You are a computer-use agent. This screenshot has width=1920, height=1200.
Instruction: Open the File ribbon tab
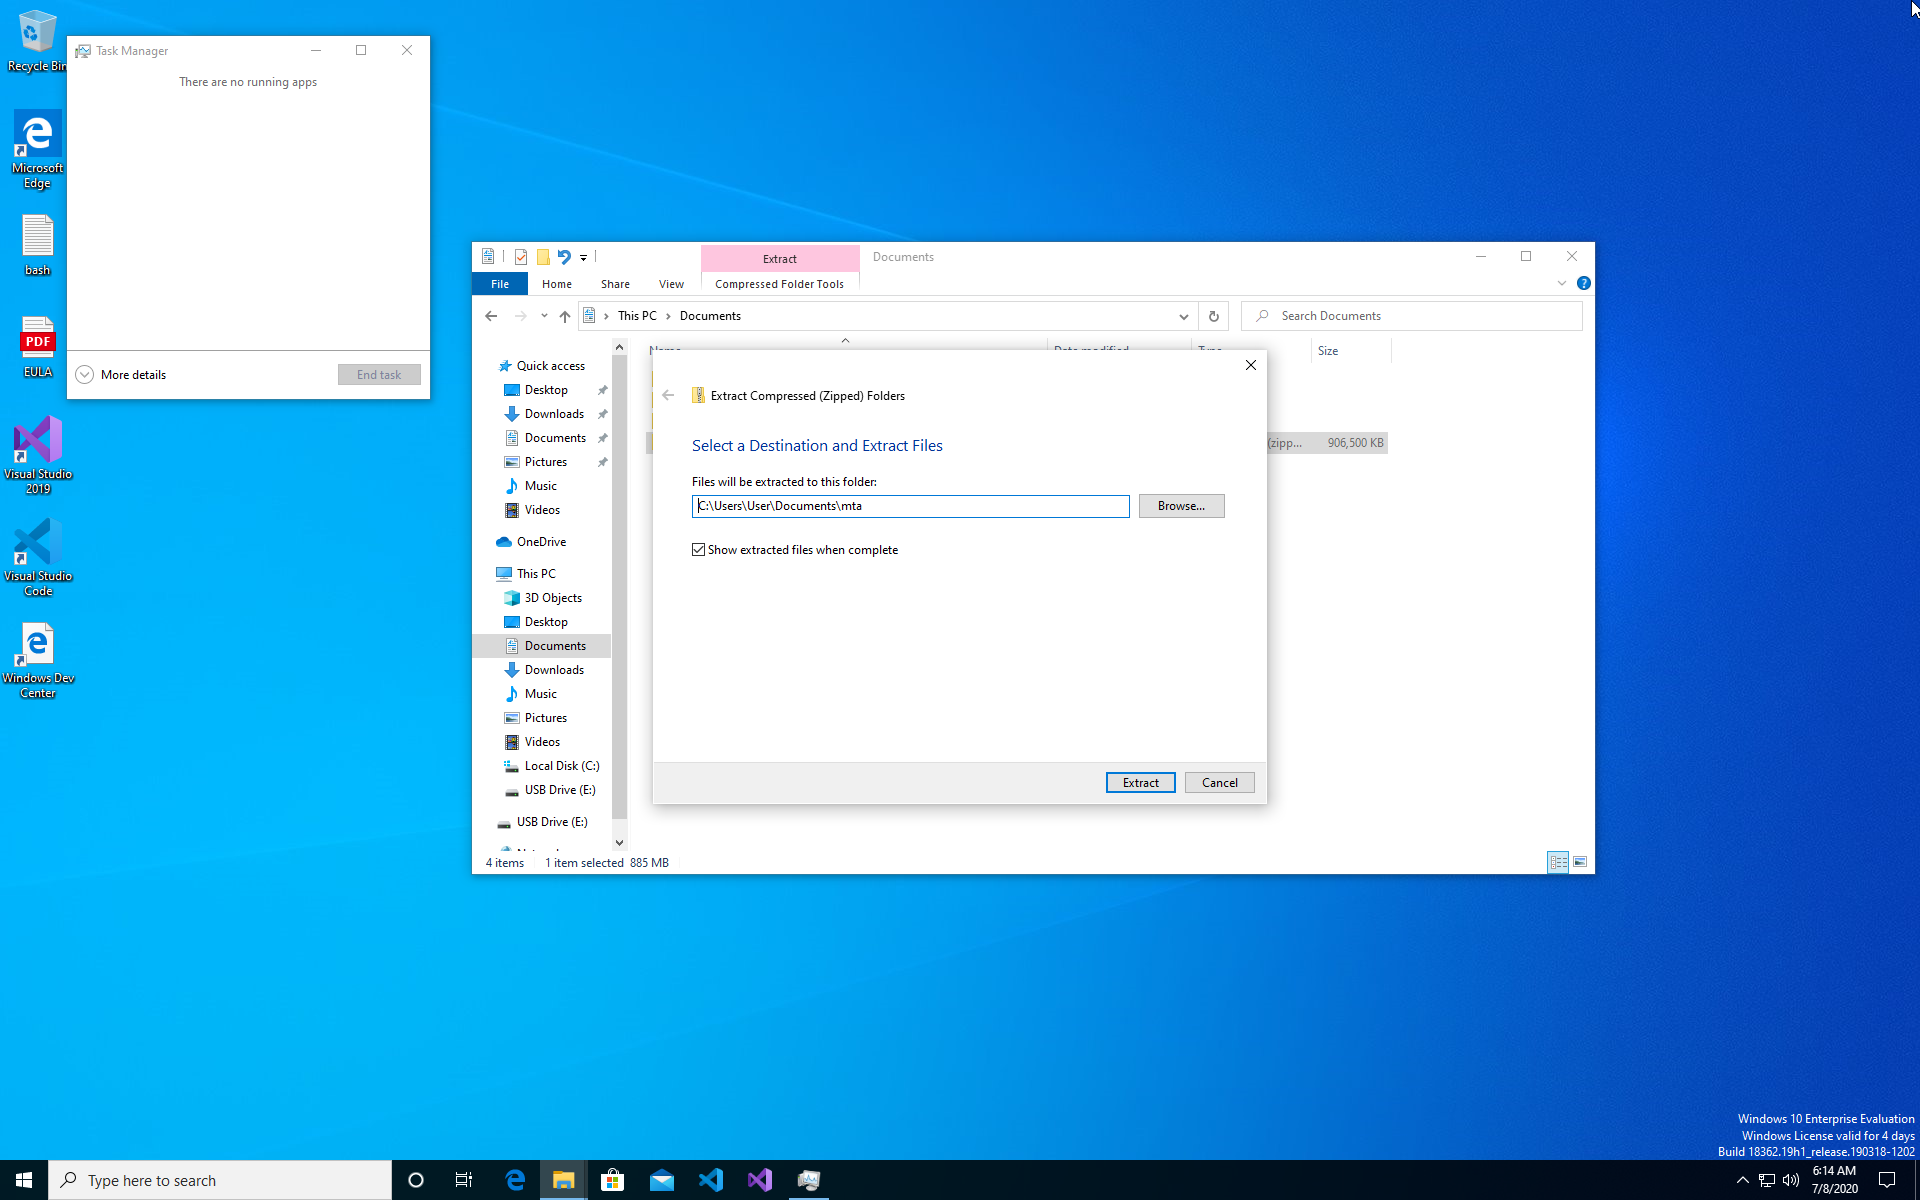(500, 284)
